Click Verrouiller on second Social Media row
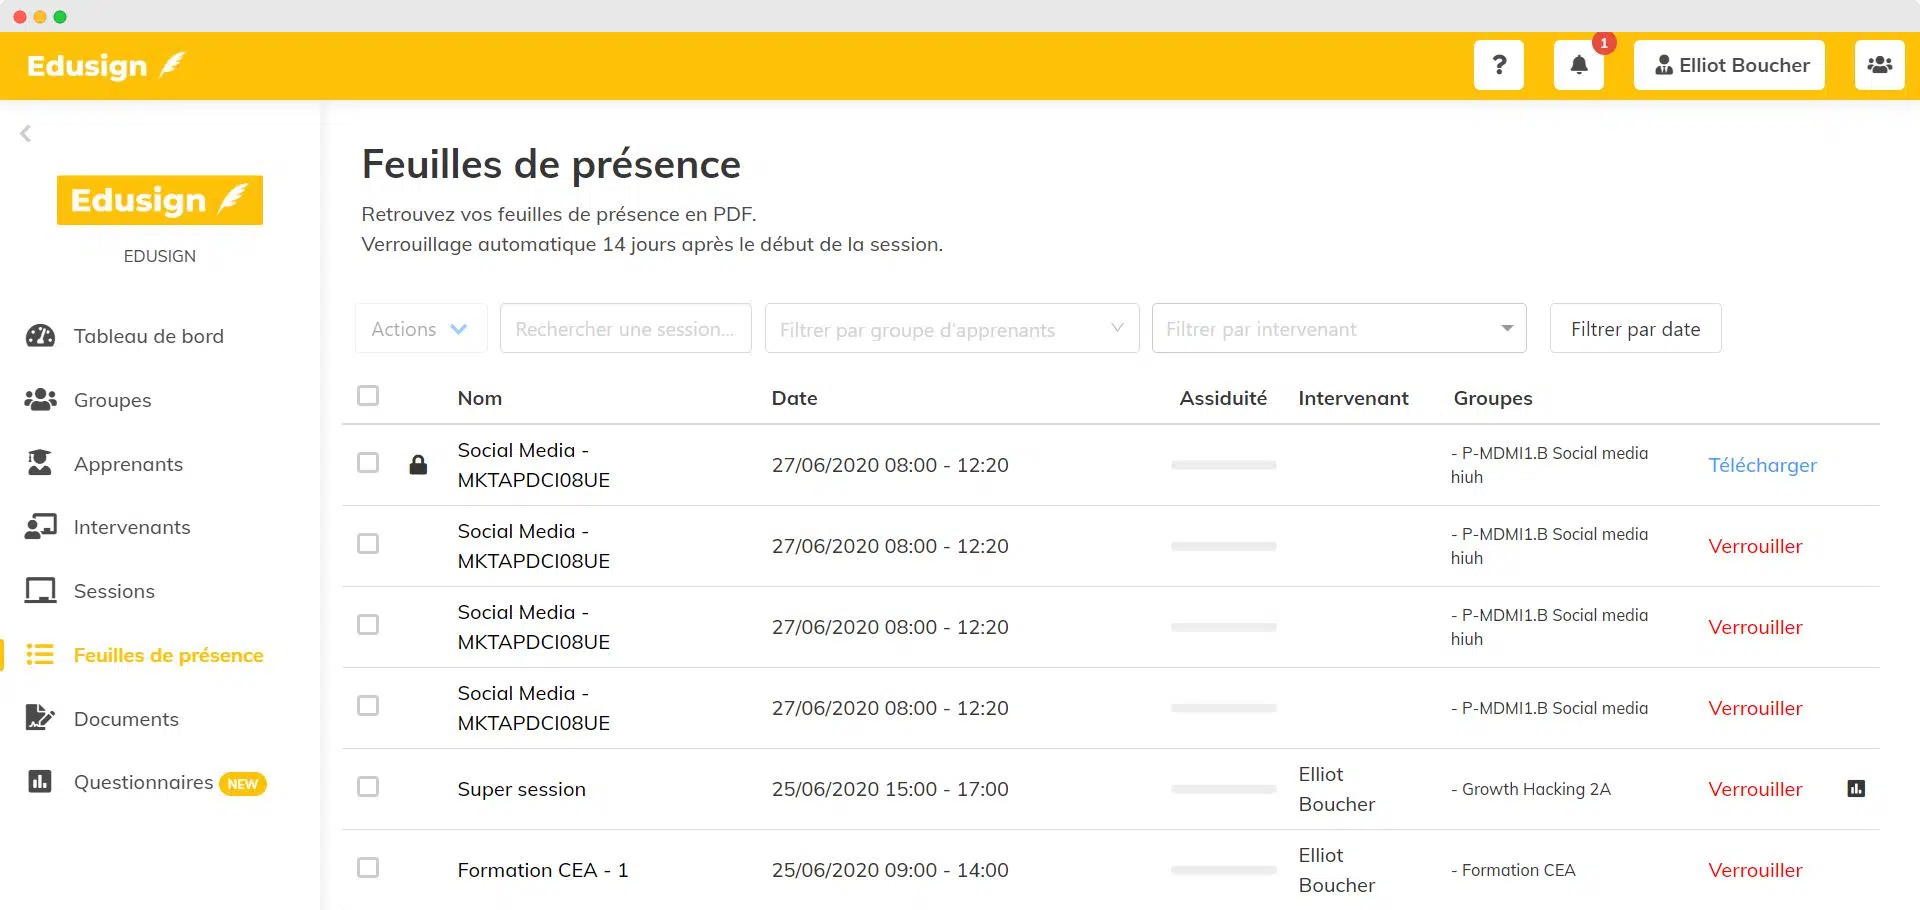The width and height of the screenshot is (1920, 910). [x=1755, y=546]
